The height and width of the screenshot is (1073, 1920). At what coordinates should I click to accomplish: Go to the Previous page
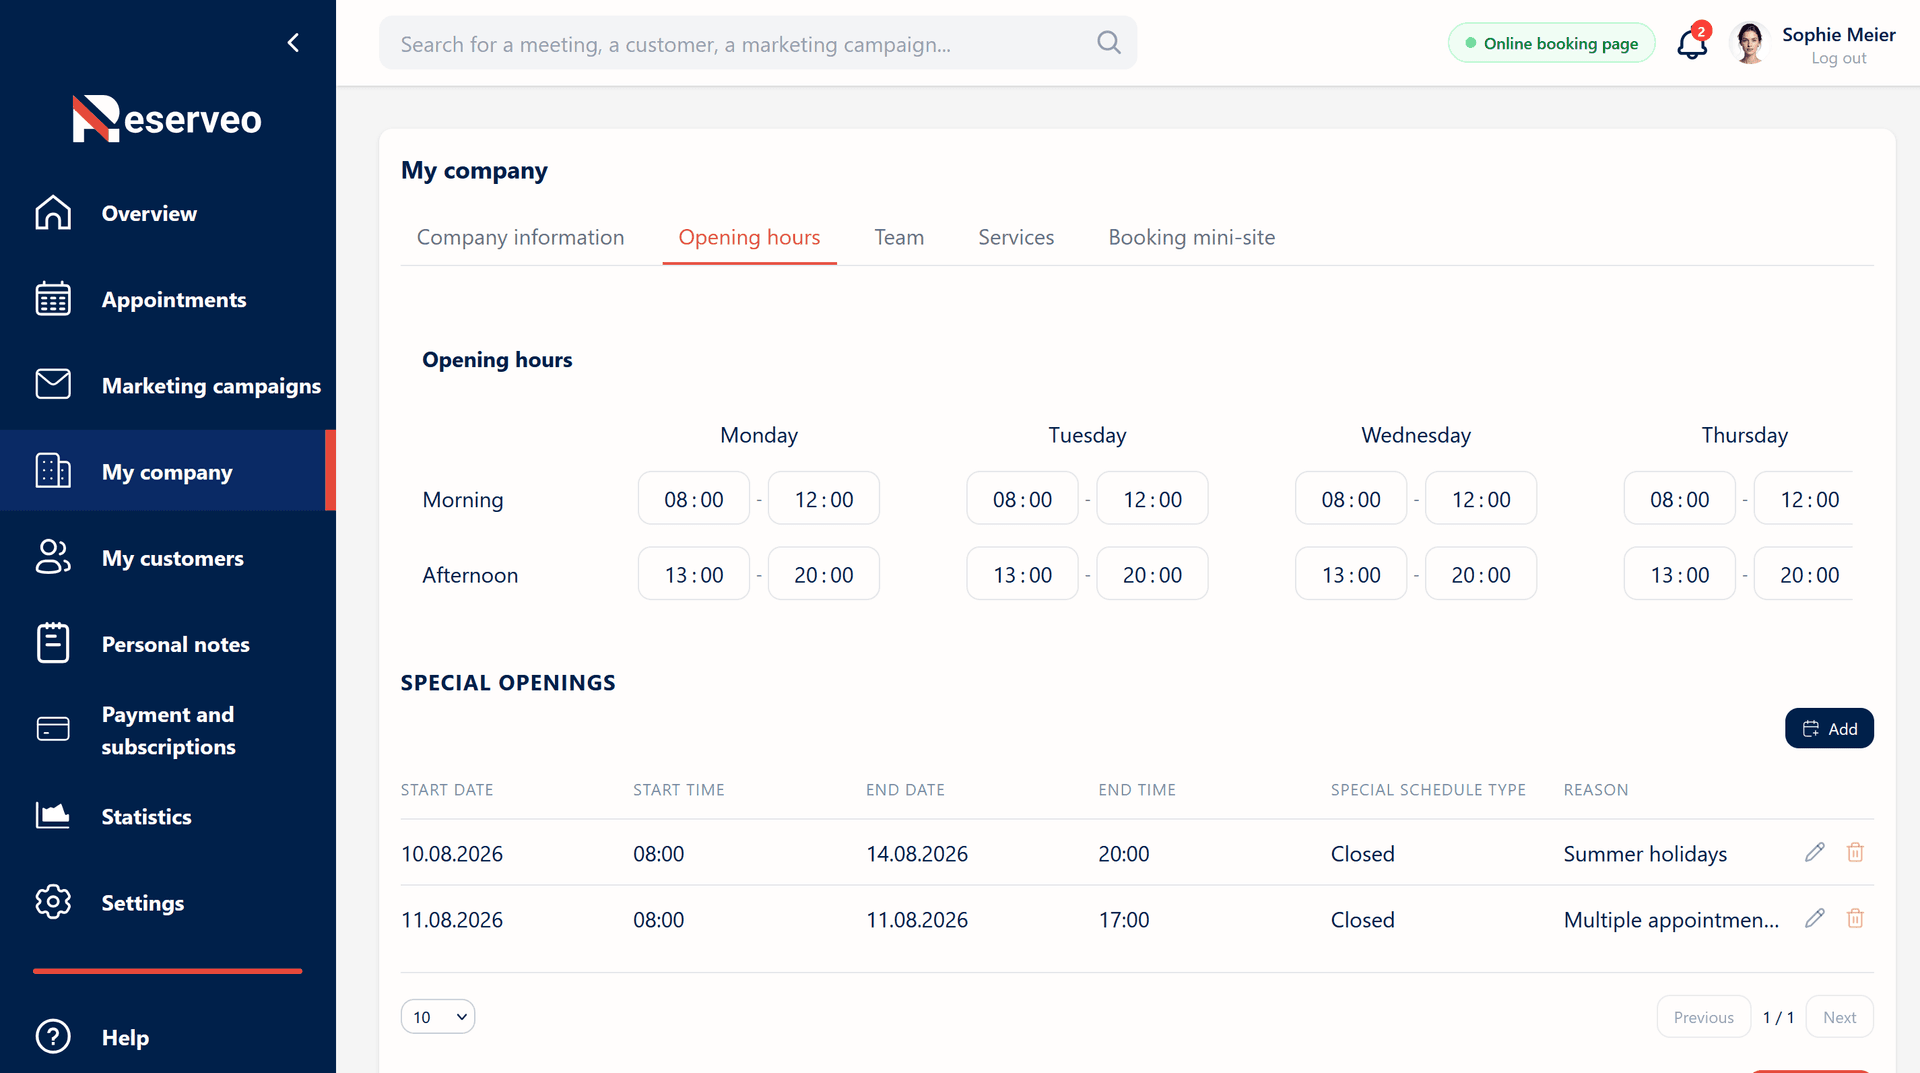coord(1703,1017)
